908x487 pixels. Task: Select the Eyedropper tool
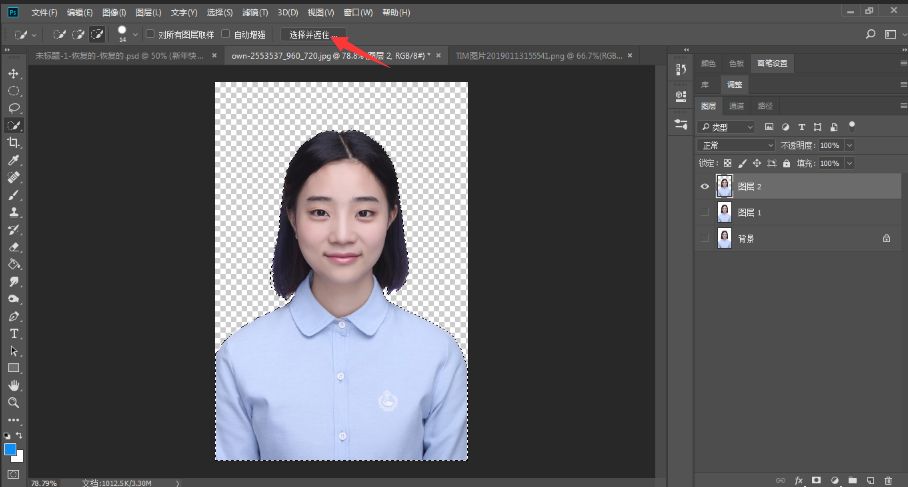tap(14, 160)
